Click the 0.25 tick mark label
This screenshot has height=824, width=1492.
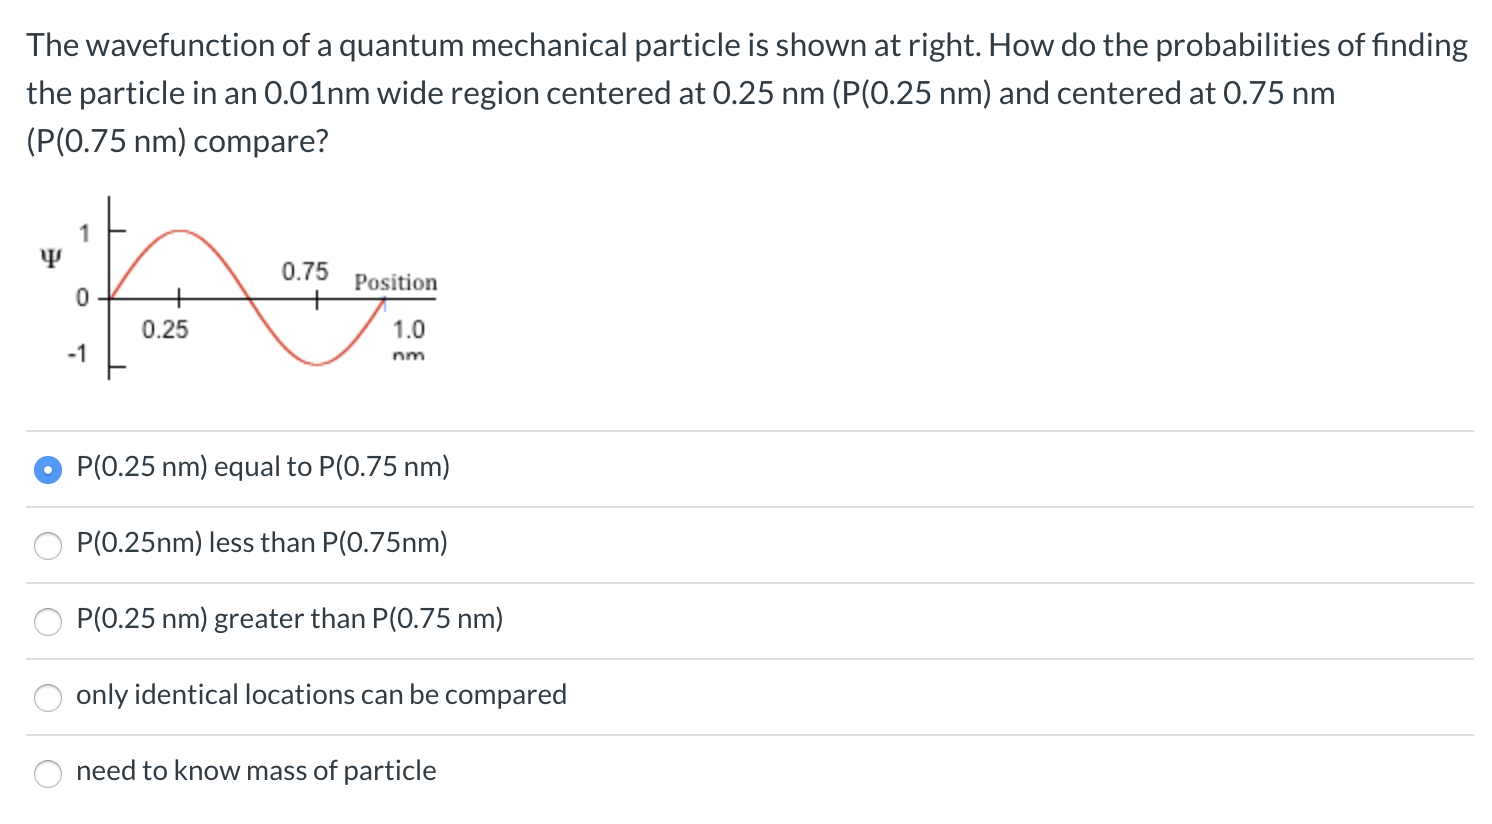[165, 328]
